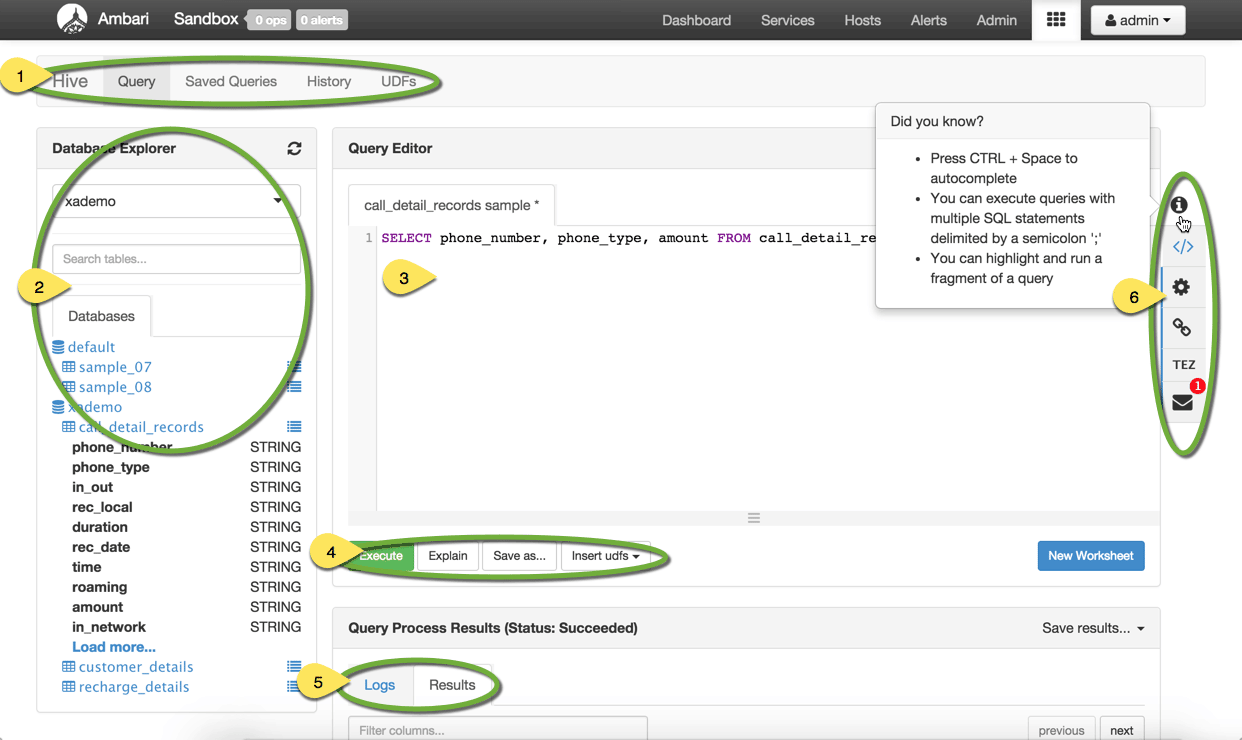This screenshot has width=1242, height=740.
Task: Click the Hive brand label
Action: click(70, 81)
